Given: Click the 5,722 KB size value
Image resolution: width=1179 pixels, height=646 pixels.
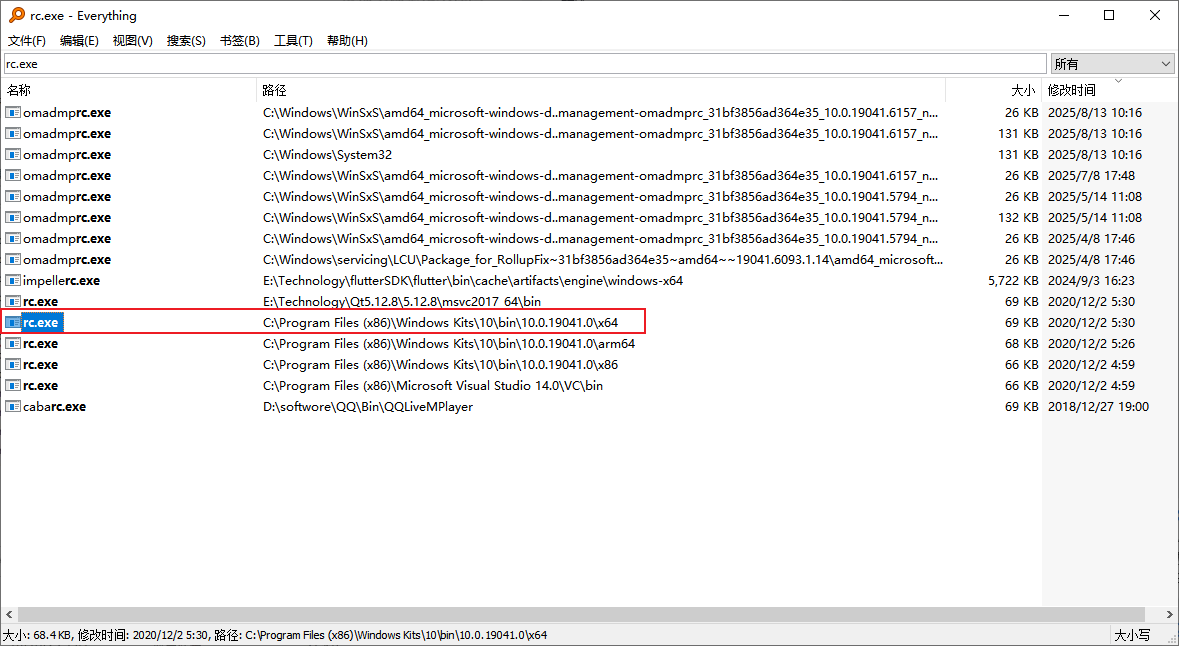Looking at the screenshot, I should click(1014, 281).
